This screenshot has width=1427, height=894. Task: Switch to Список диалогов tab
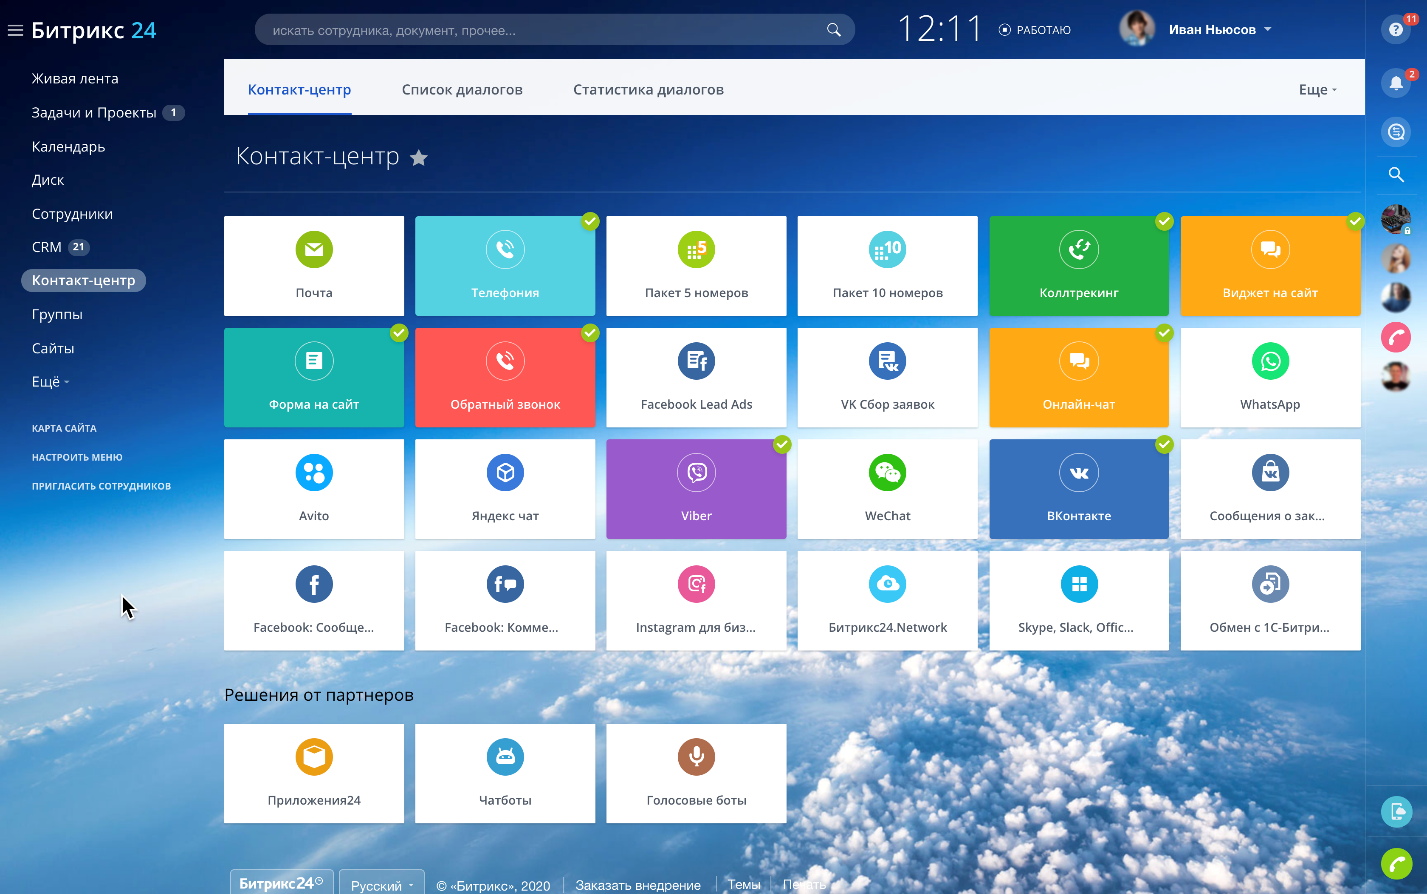pyautogui.click(x=462, y=90)
